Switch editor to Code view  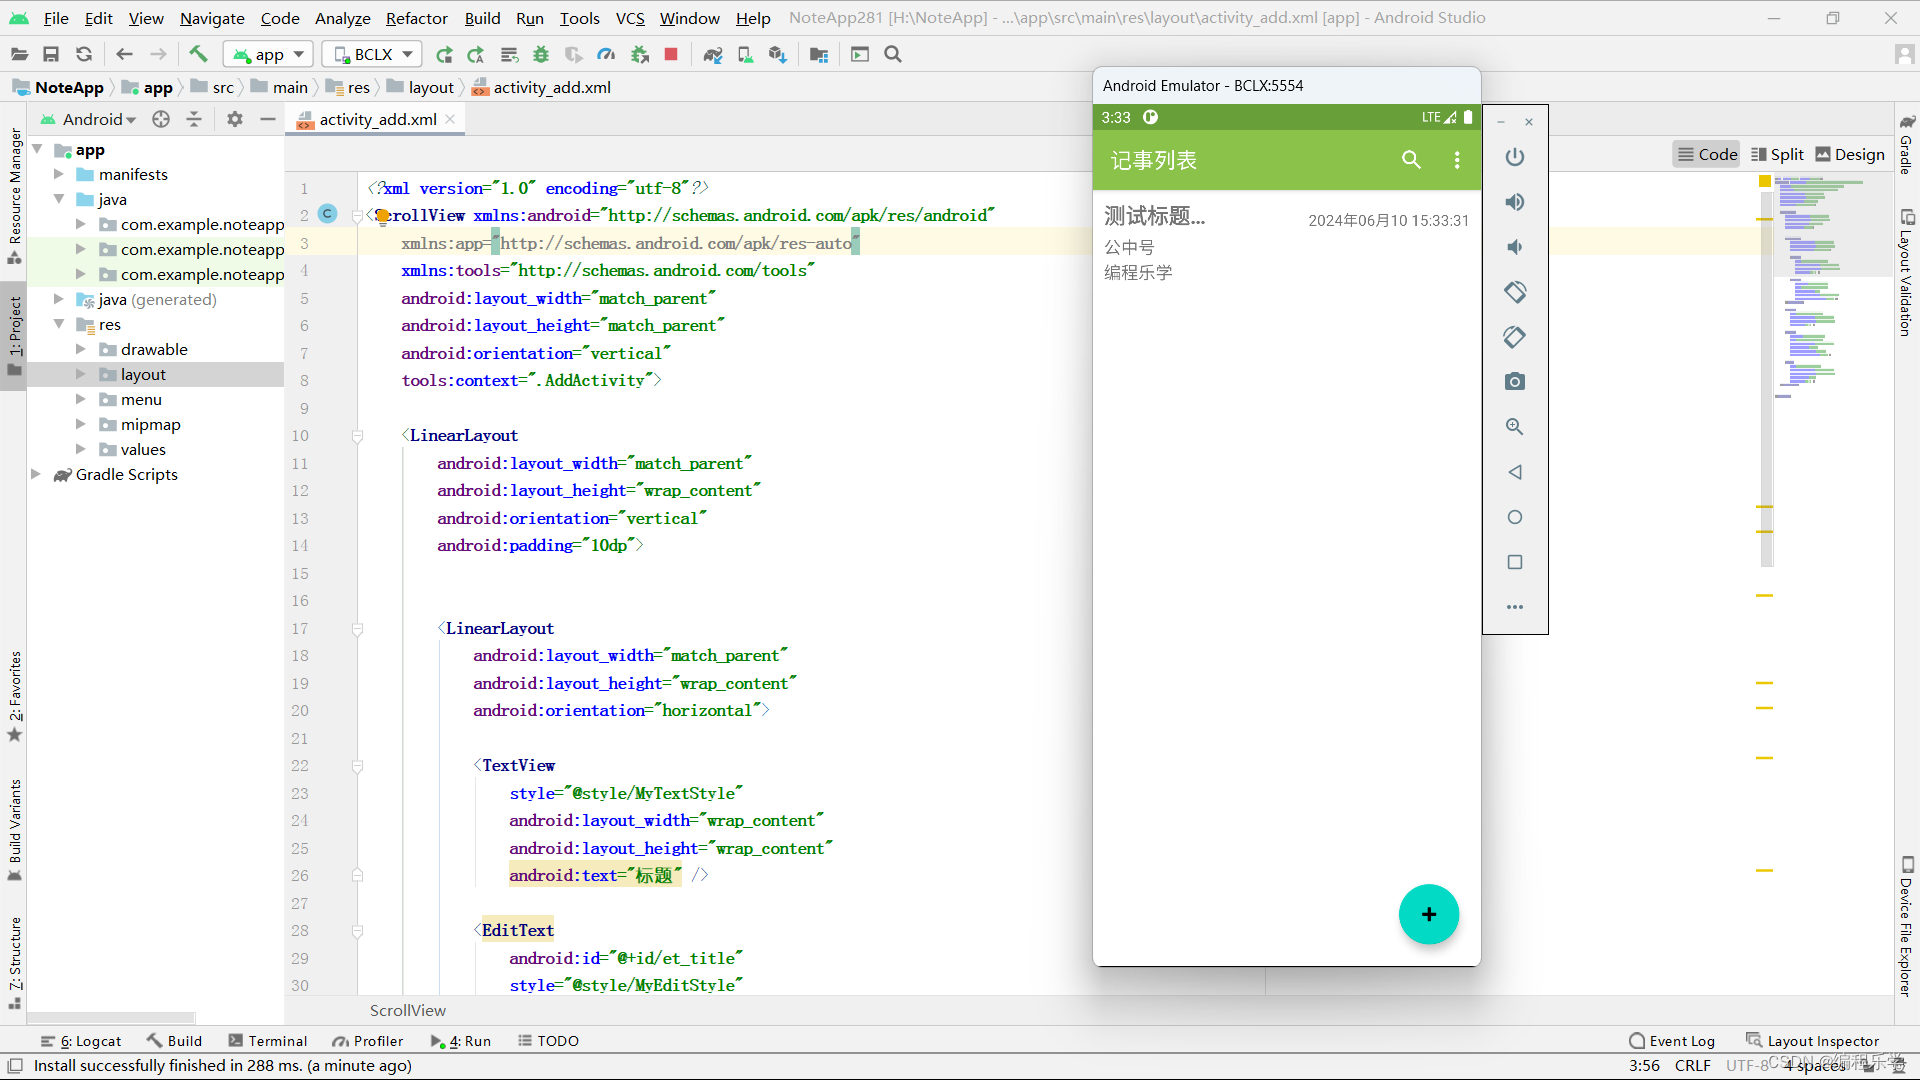pyautogui.click(x=1708, y=154)
